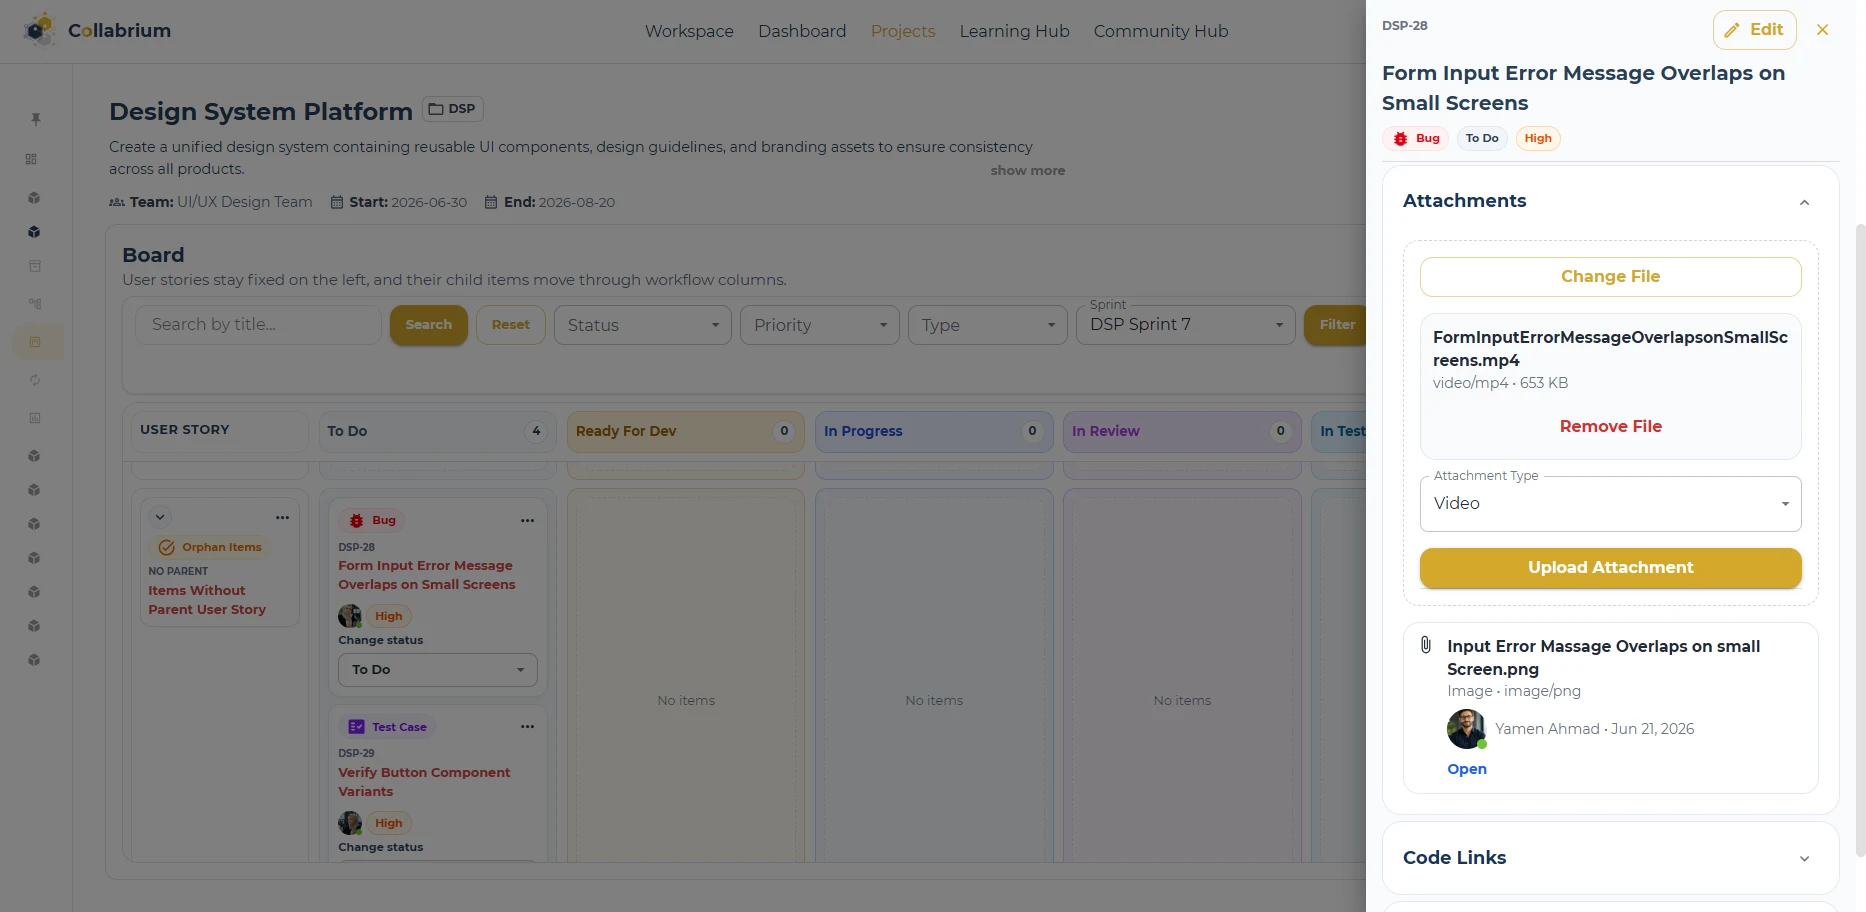Open the Learning Hub tab

(1014, 31)
